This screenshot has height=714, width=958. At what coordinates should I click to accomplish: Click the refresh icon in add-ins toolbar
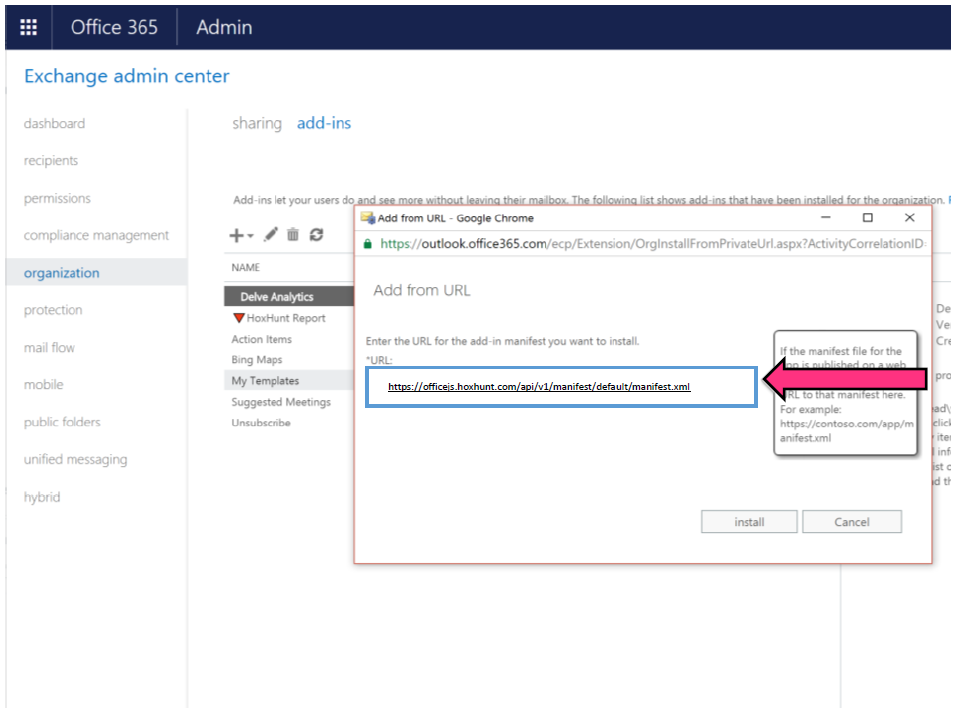click(x=316, y=235)
